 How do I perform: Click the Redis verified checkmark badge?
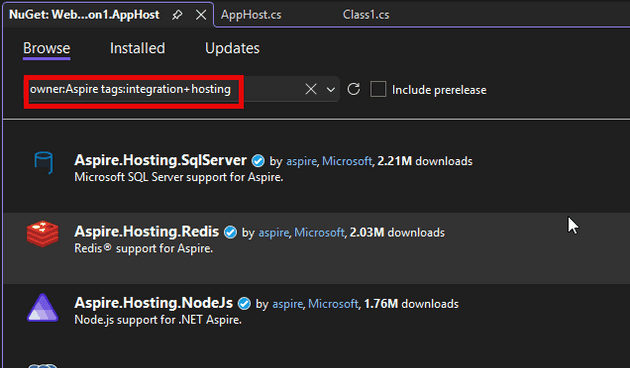(x=230, y=233)
